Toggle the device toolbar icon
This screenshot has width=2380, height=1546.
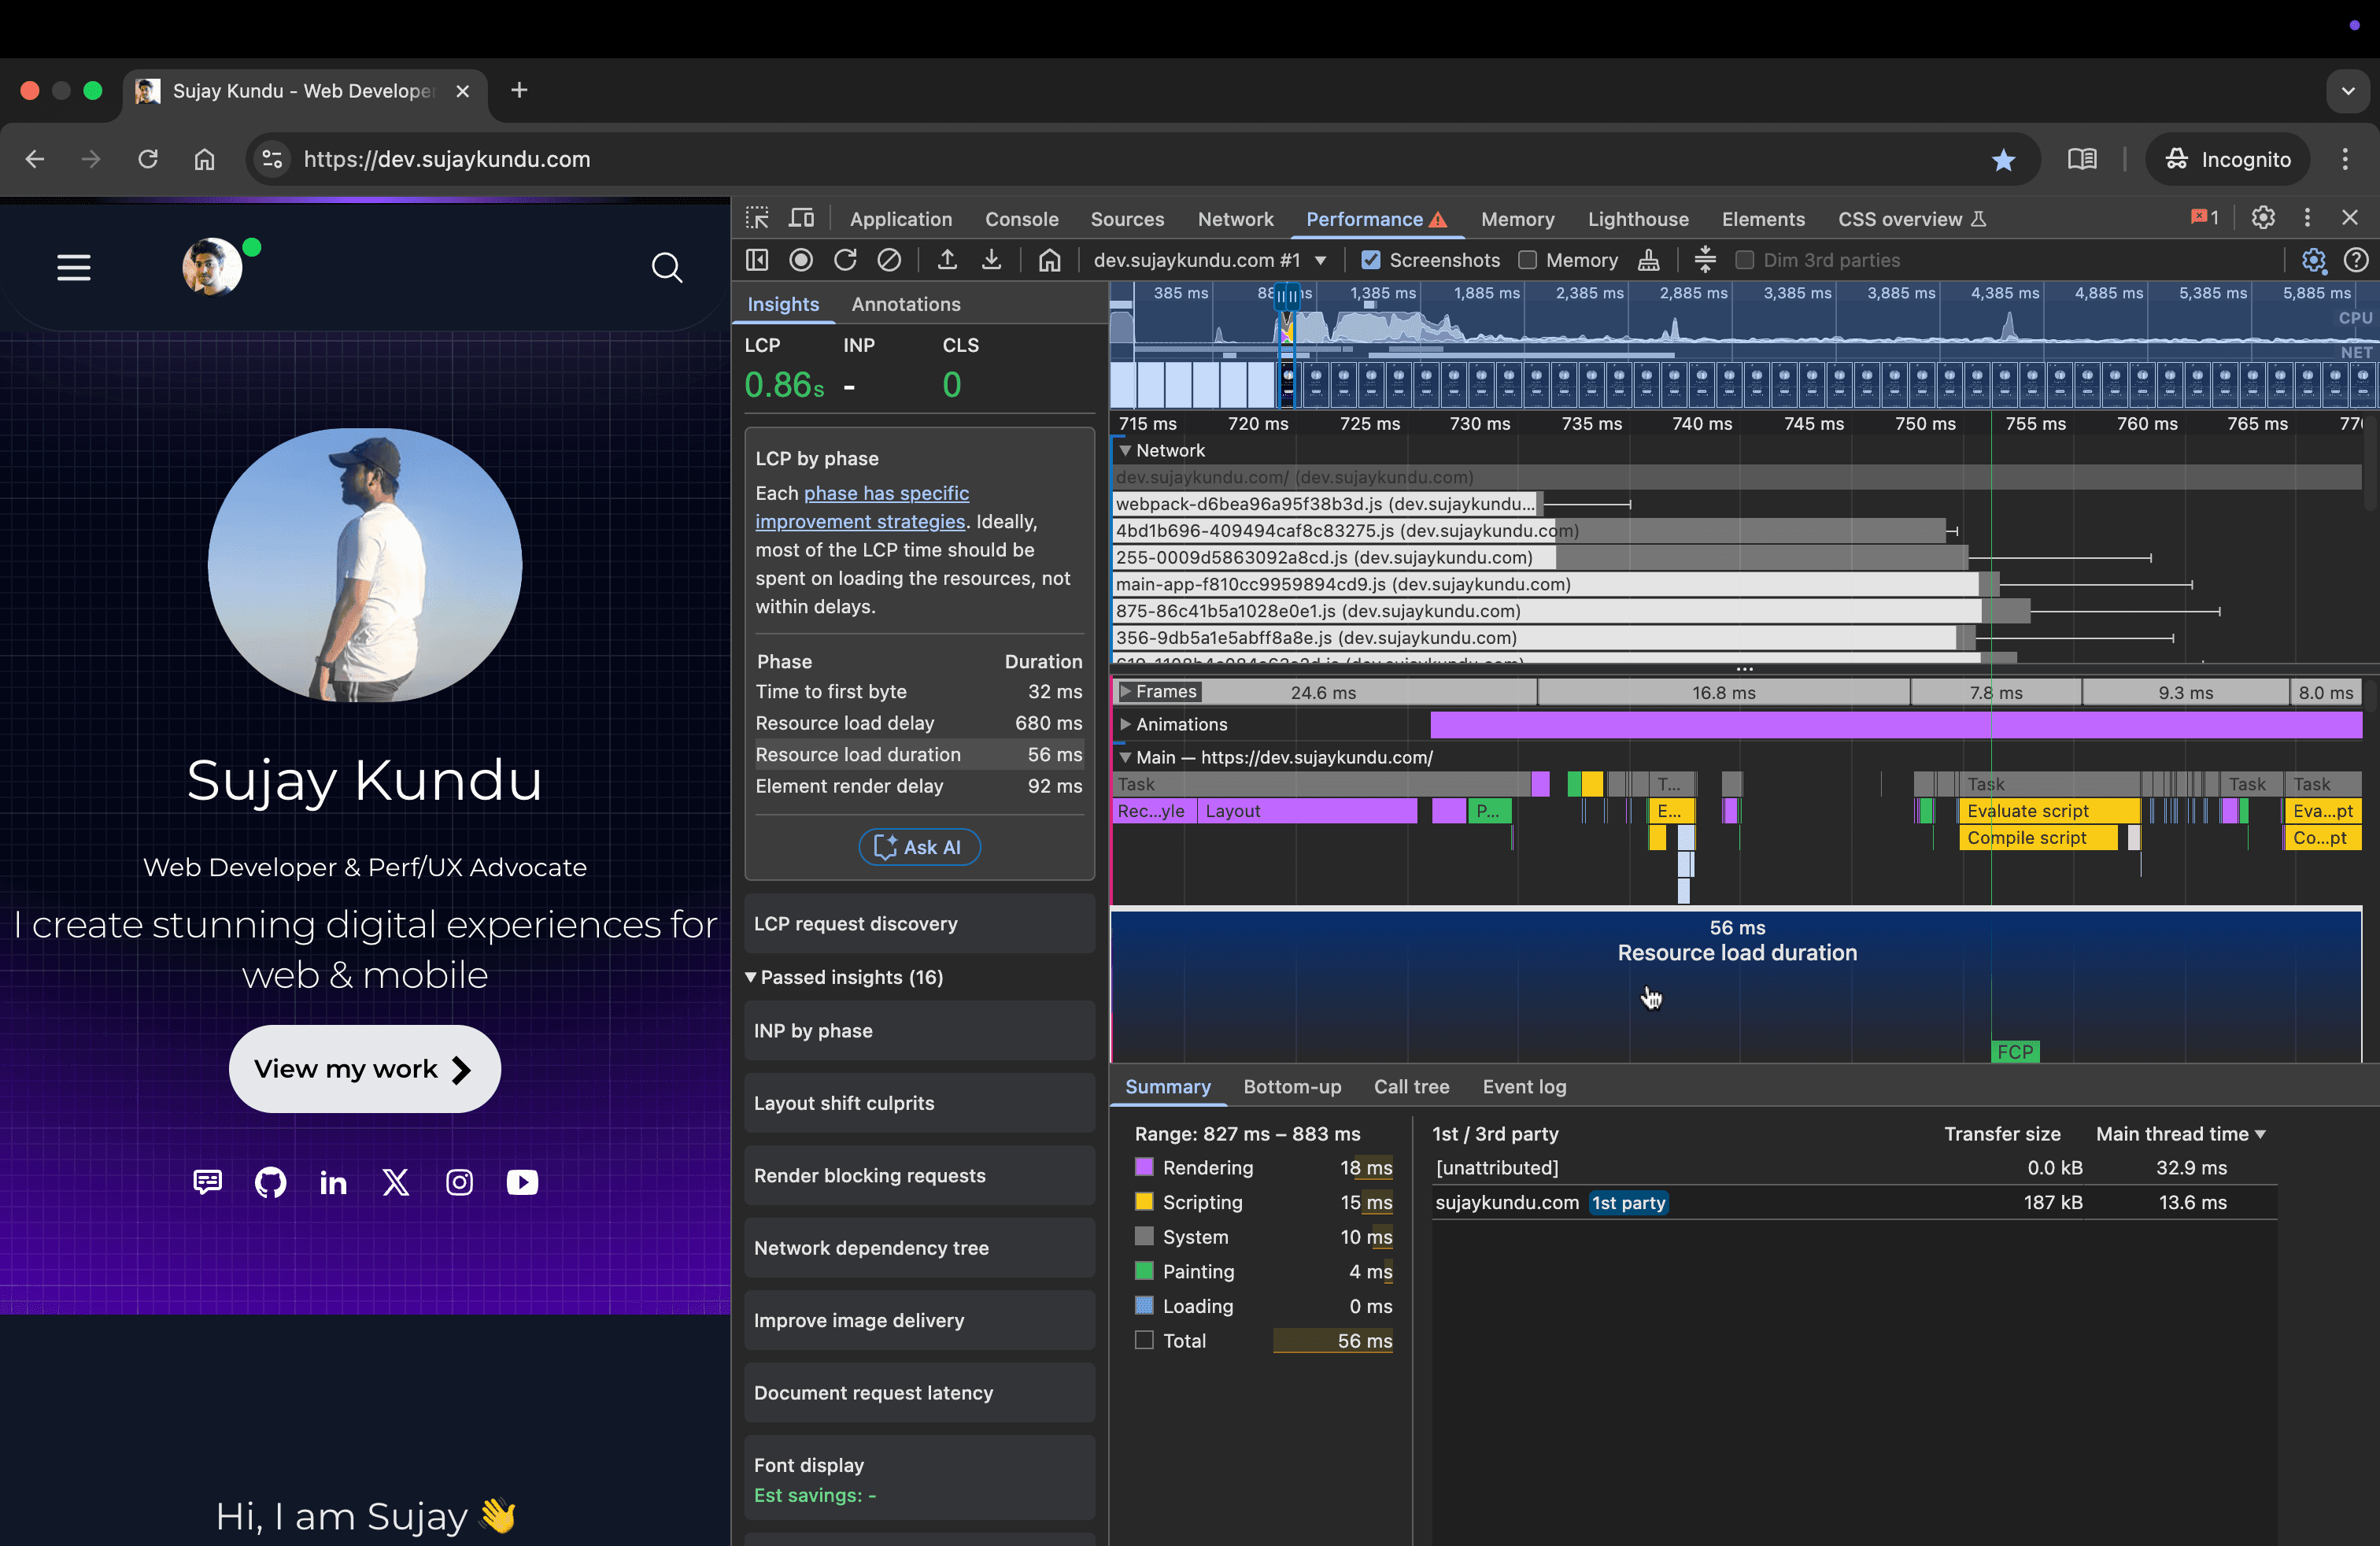pos(801,218)
